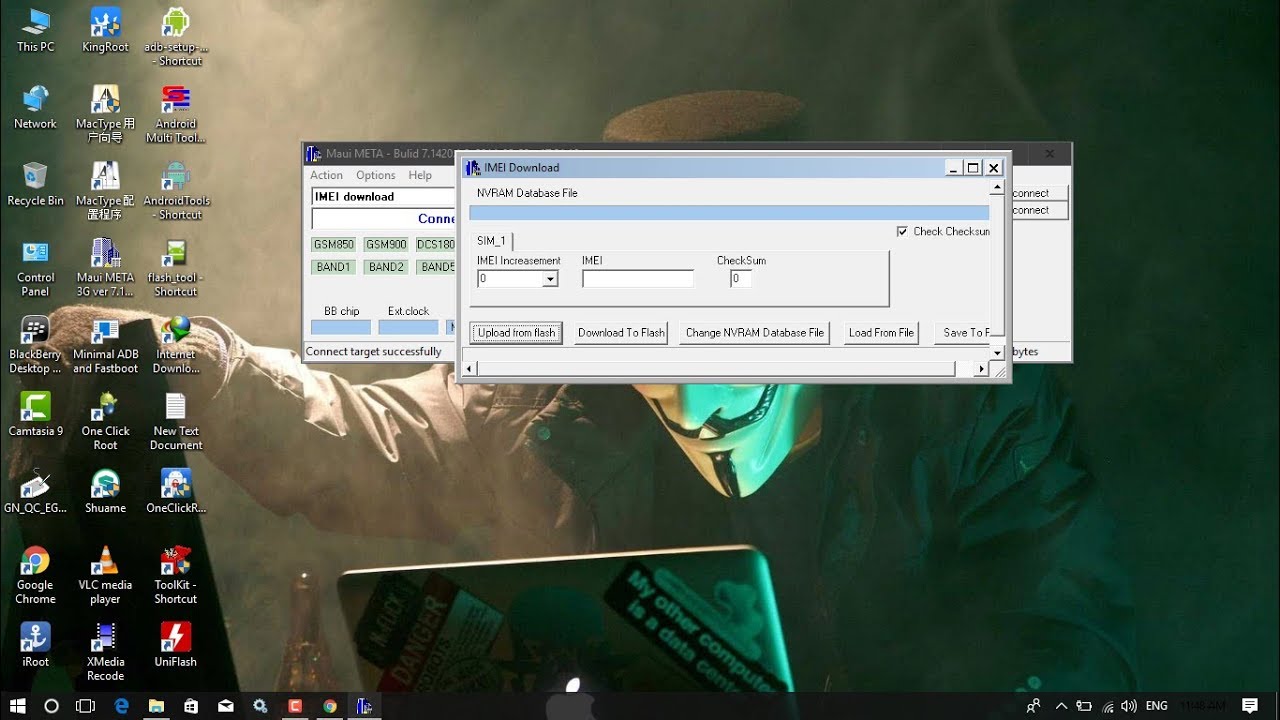The height and width of the screenshot is (720, 1280).
Task: Click the NVRAM Database File path bar
Action: pyautogui.click(x=729, y=212)
